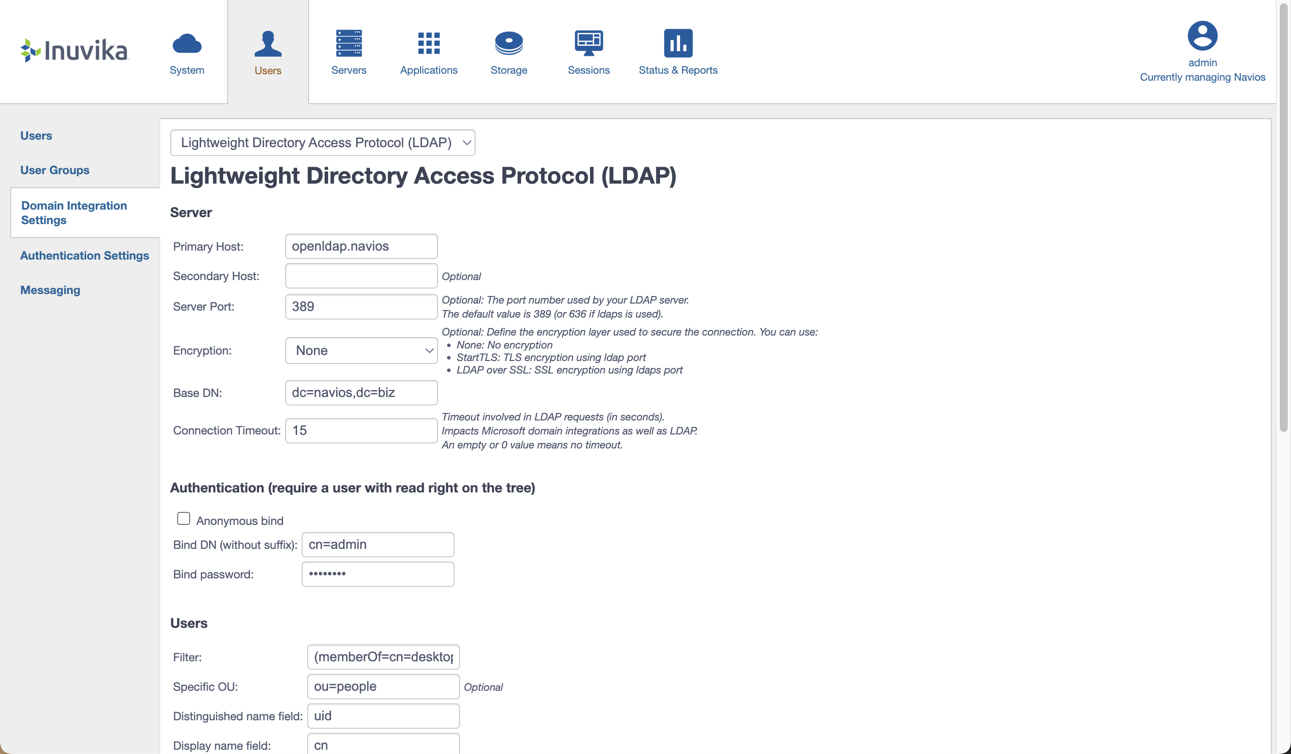1291x754 pixels.
Task: Open the domain integration type dropdown
Action: (323, 142)
